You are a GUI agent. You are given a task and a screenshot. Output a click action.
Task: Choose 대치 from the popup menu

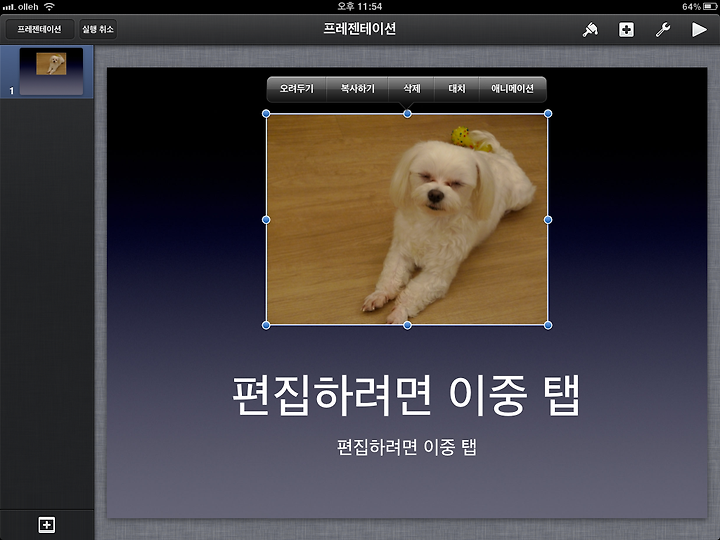point(457,89)
